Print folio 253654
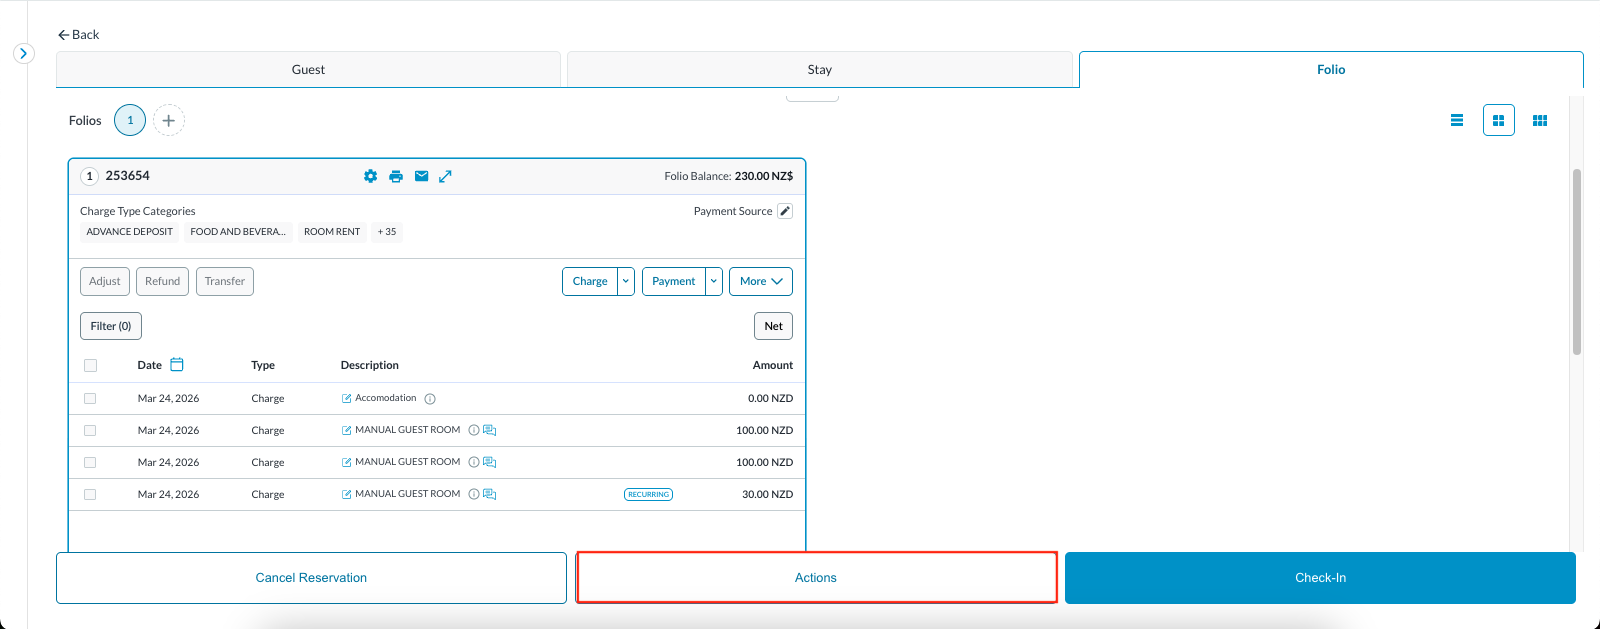Viewport: 1600px width, 629px height. click(396, 176)
